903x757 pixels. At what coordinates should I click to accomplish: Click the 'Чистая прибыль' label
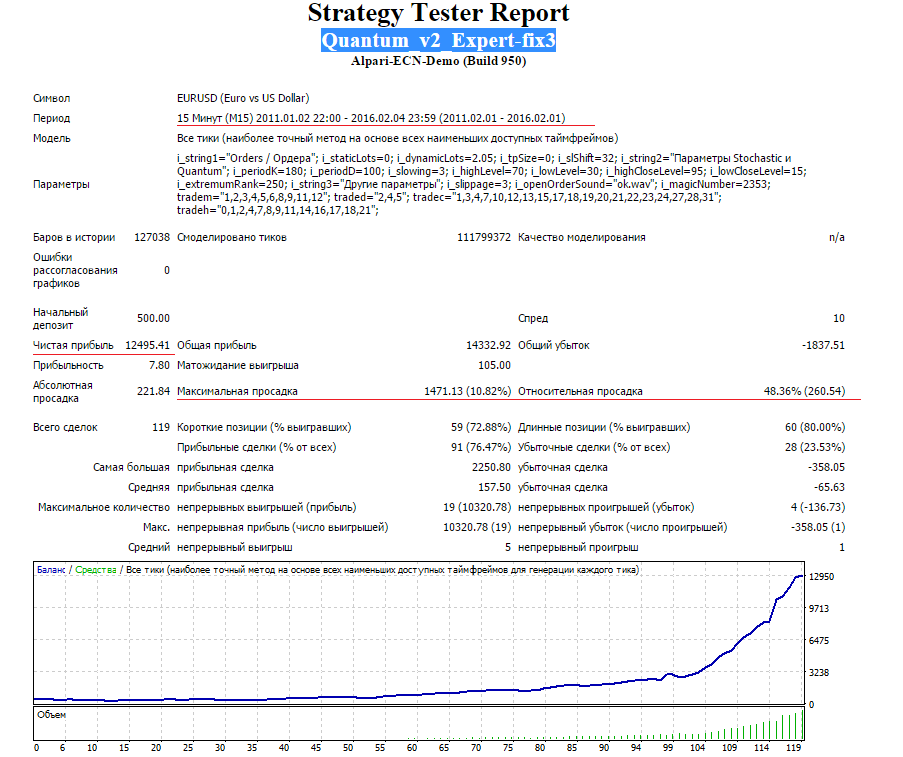click(x=73, y=346)
